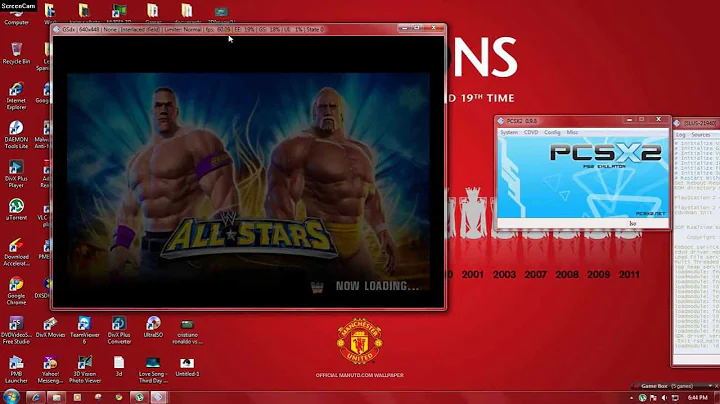Open the System menu in PCSX2
The image size is (720, 404).
point(509,132)
